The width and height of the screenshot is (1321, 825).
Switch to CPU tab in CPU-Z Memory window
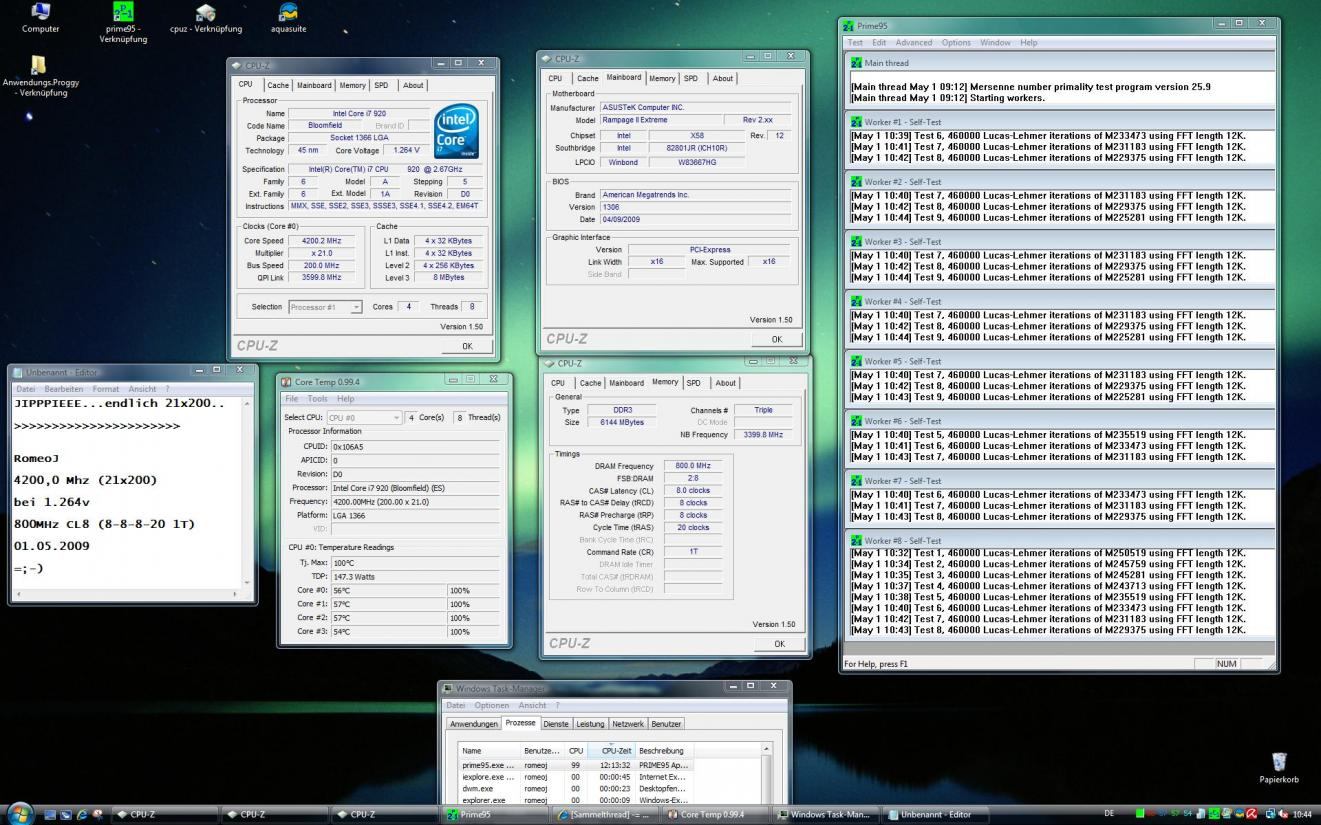558,383
